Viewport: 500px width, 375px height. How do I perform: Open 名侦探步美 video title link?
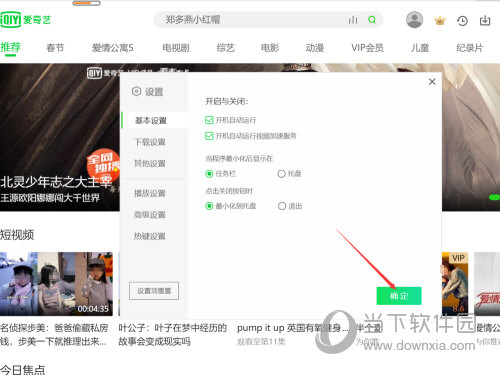coord(54,335)
